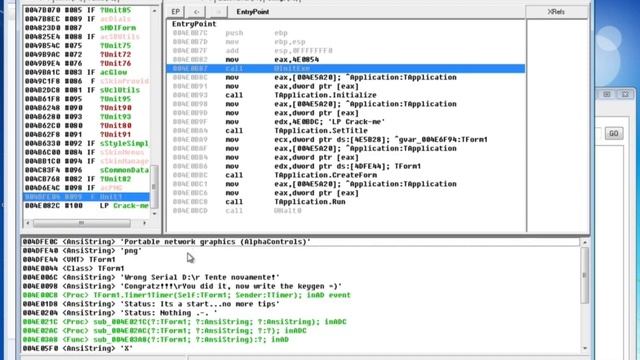This screenshot has width=640, height=360.
Task: Go back with the left arrow button
Action: pos(197,12)
